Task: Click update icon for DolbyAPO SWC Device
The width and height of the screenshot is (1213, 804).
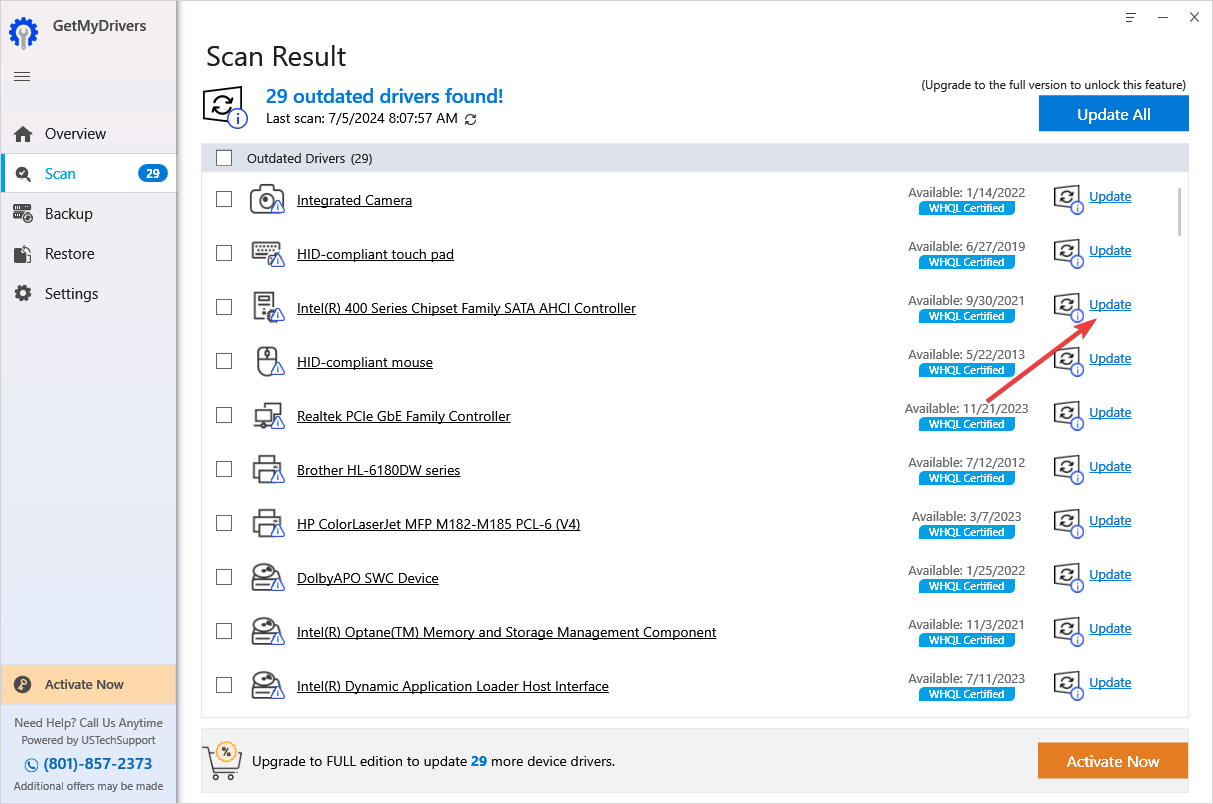Action: tap(1069, 577)
